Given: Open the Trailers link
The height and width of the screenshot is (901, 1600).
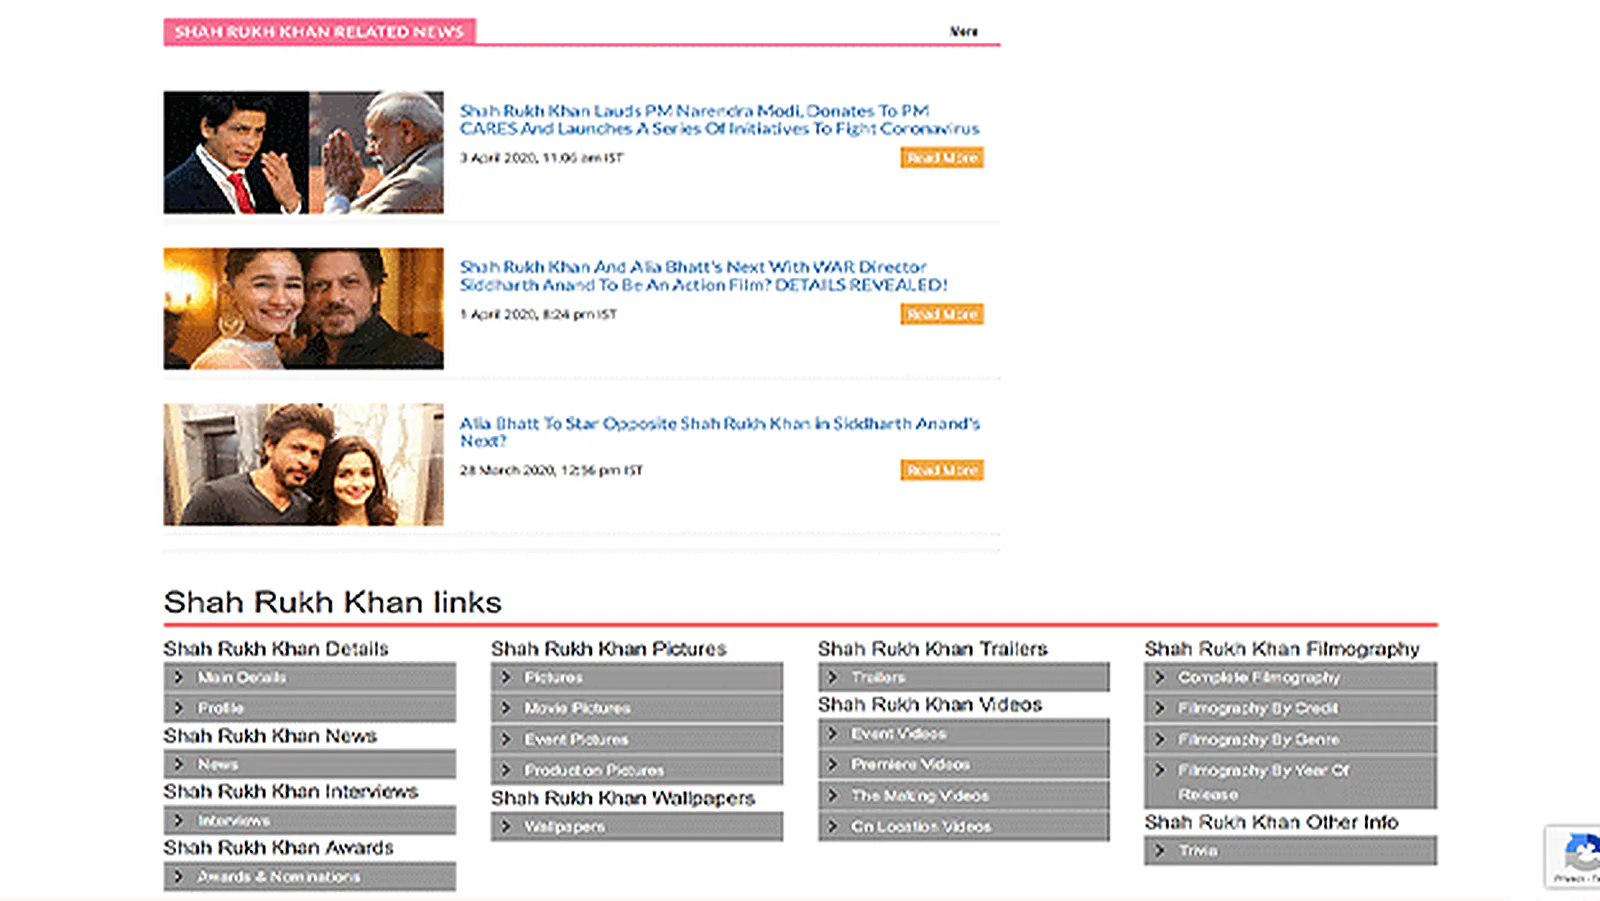Looking at the screenshot, I should 964,677.
